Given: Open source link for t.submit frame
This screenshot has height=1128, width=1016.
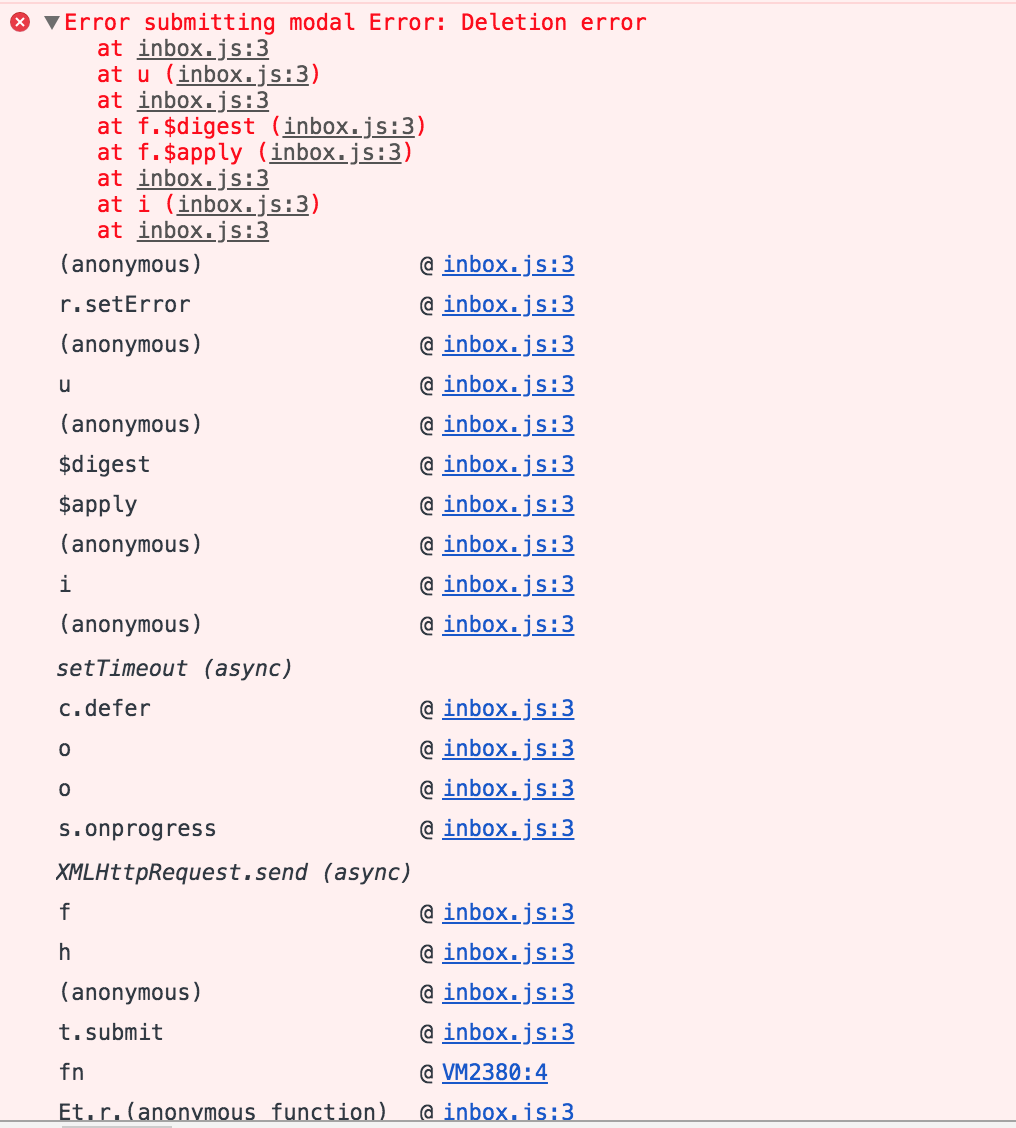Looking at the screenshot, I should coord(508,1032).
